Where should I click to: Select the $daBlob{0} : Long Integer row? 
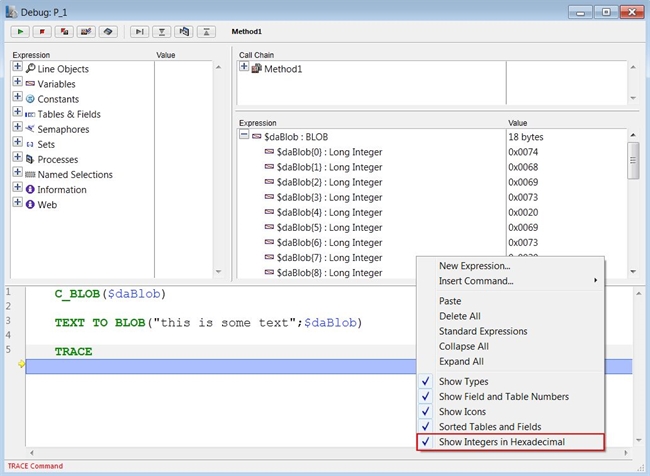[329, 152]
